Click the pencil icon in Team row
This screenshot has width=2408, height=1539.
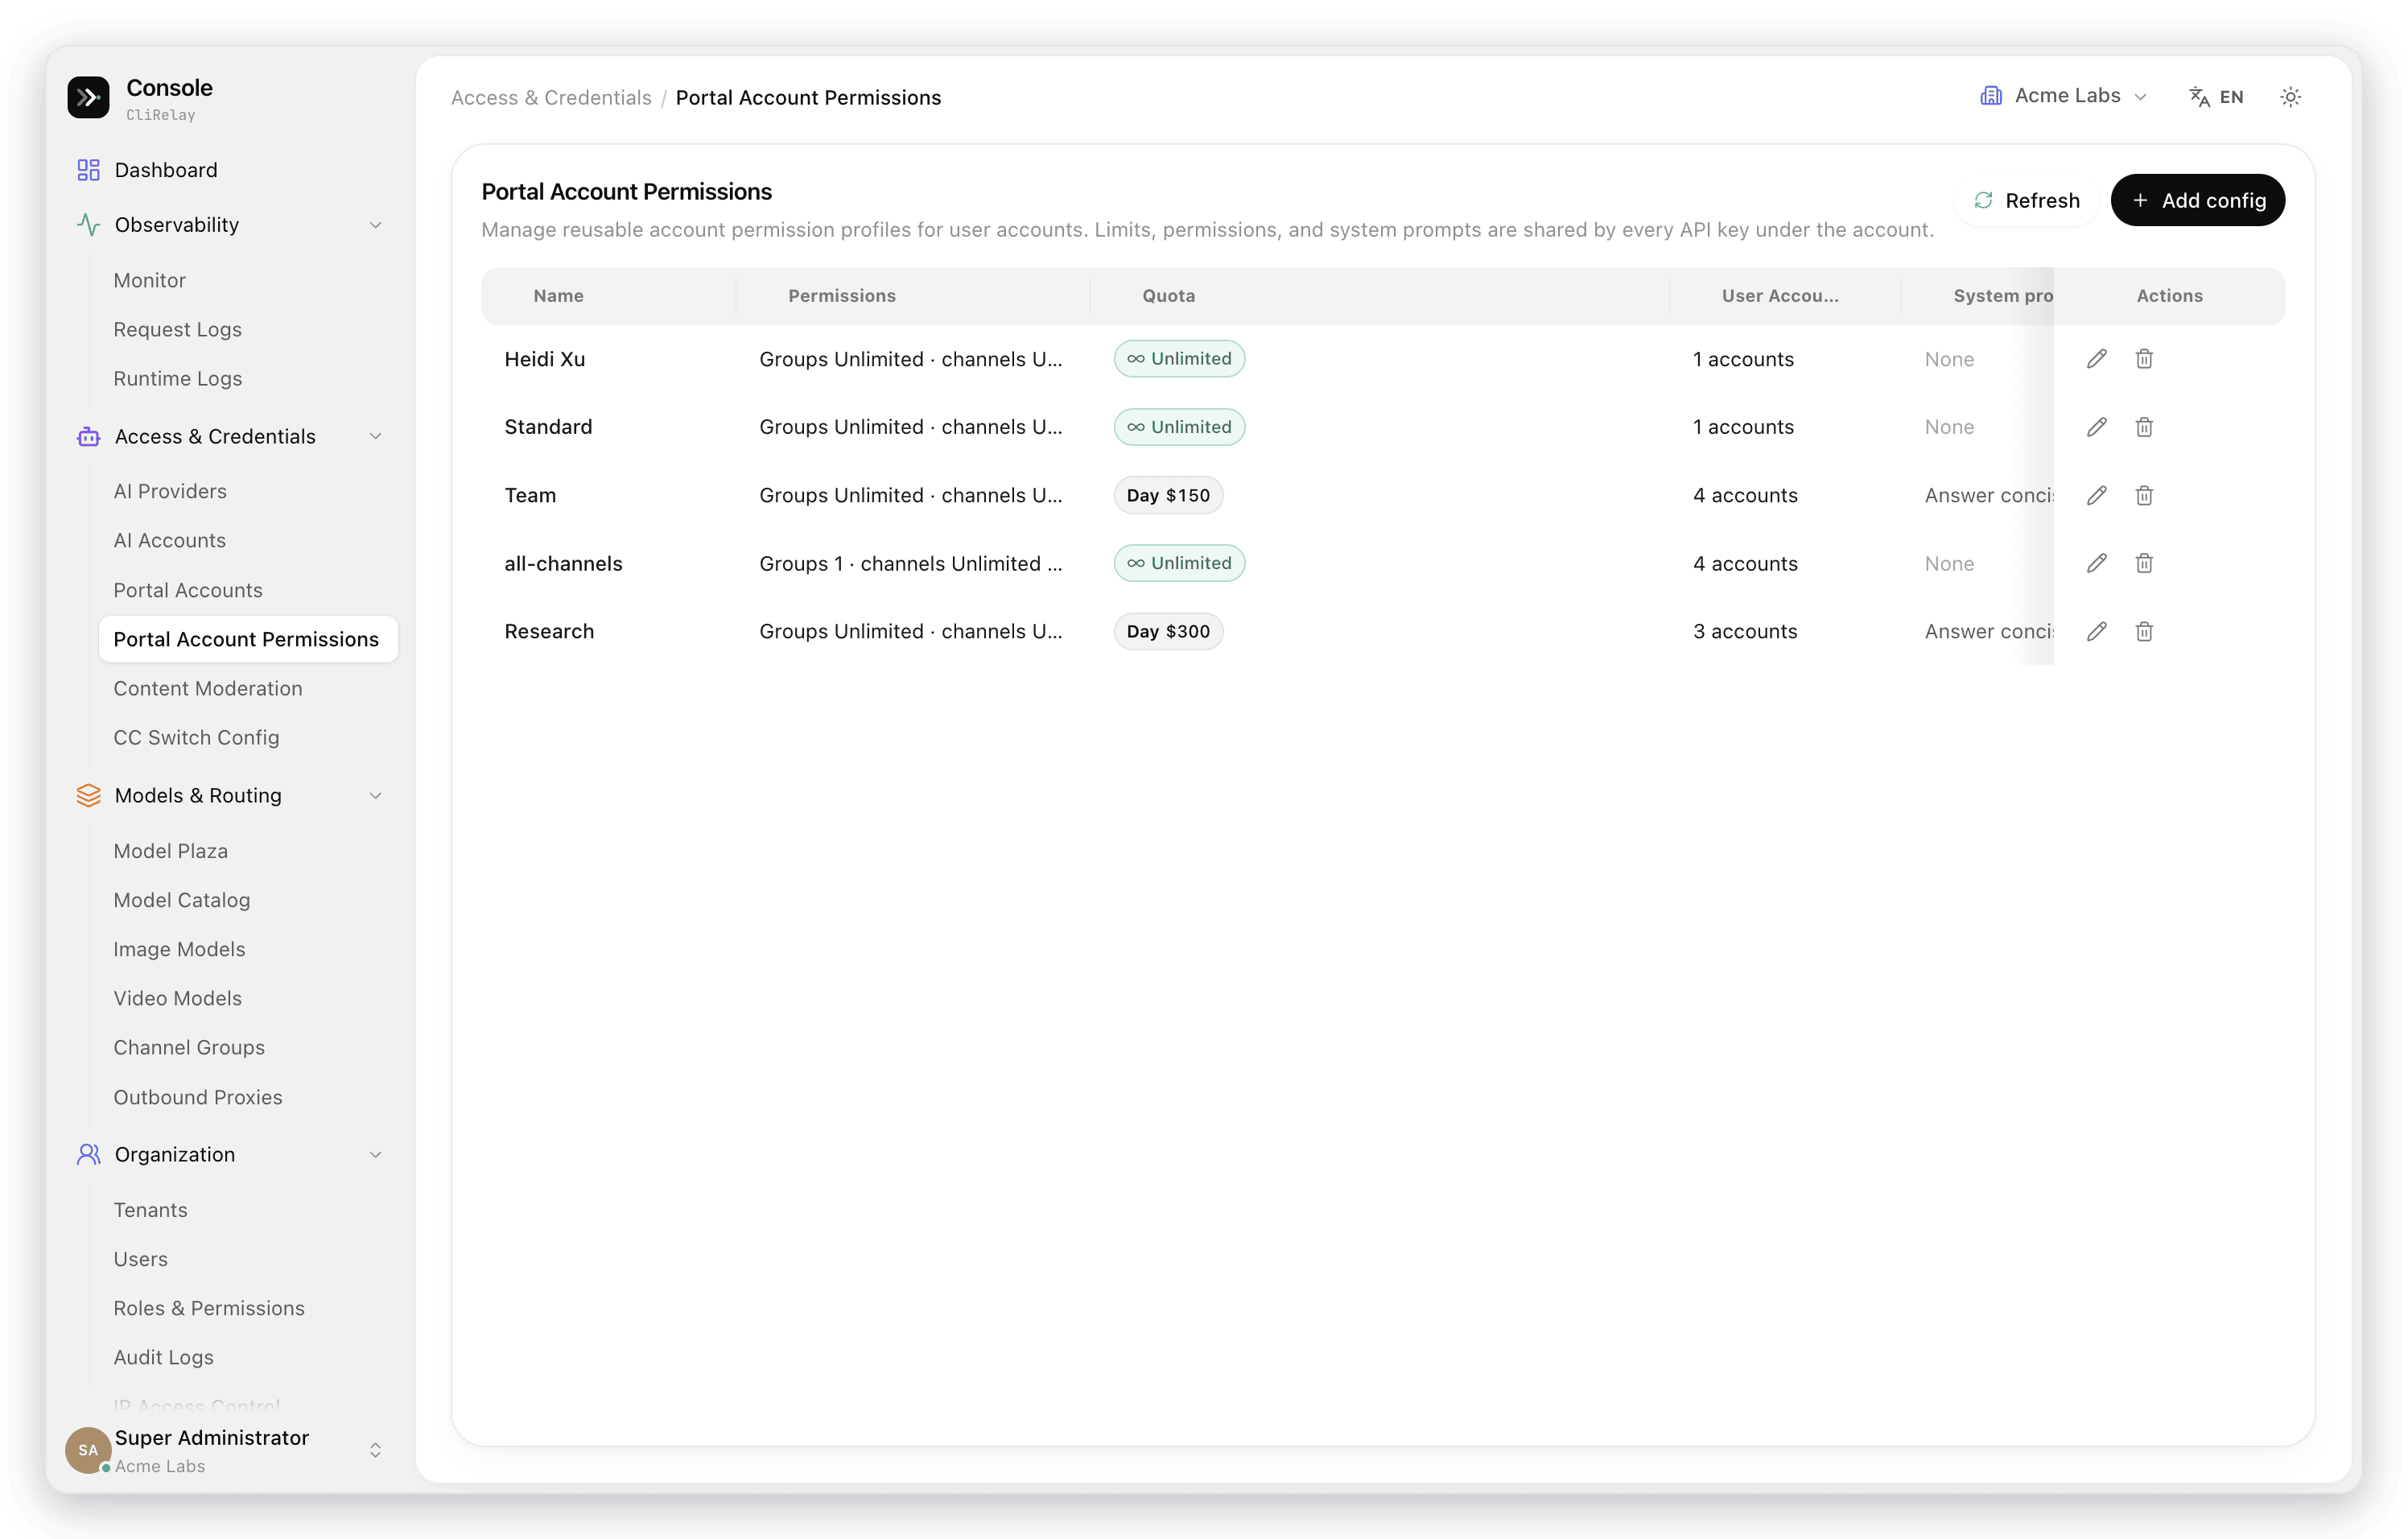(x=2097, y=495)
